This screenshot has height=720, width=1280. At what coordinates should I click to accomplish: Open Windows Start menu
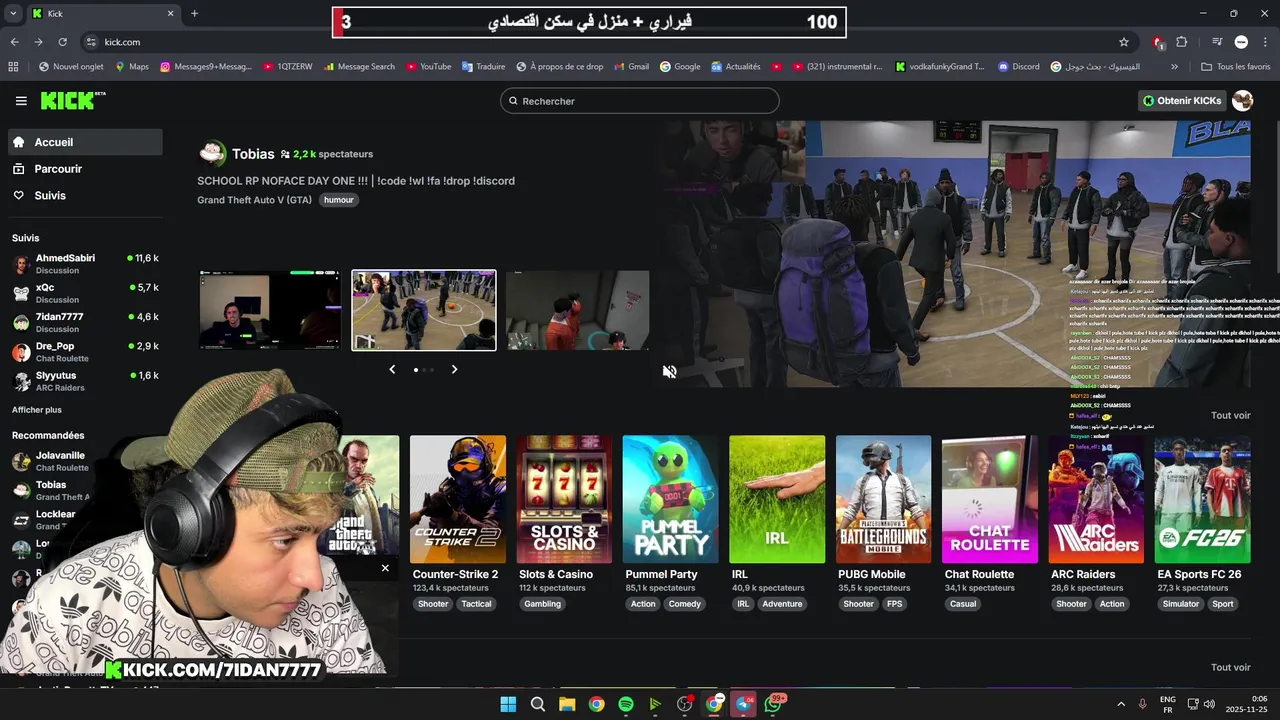click(x=508, y=704)
